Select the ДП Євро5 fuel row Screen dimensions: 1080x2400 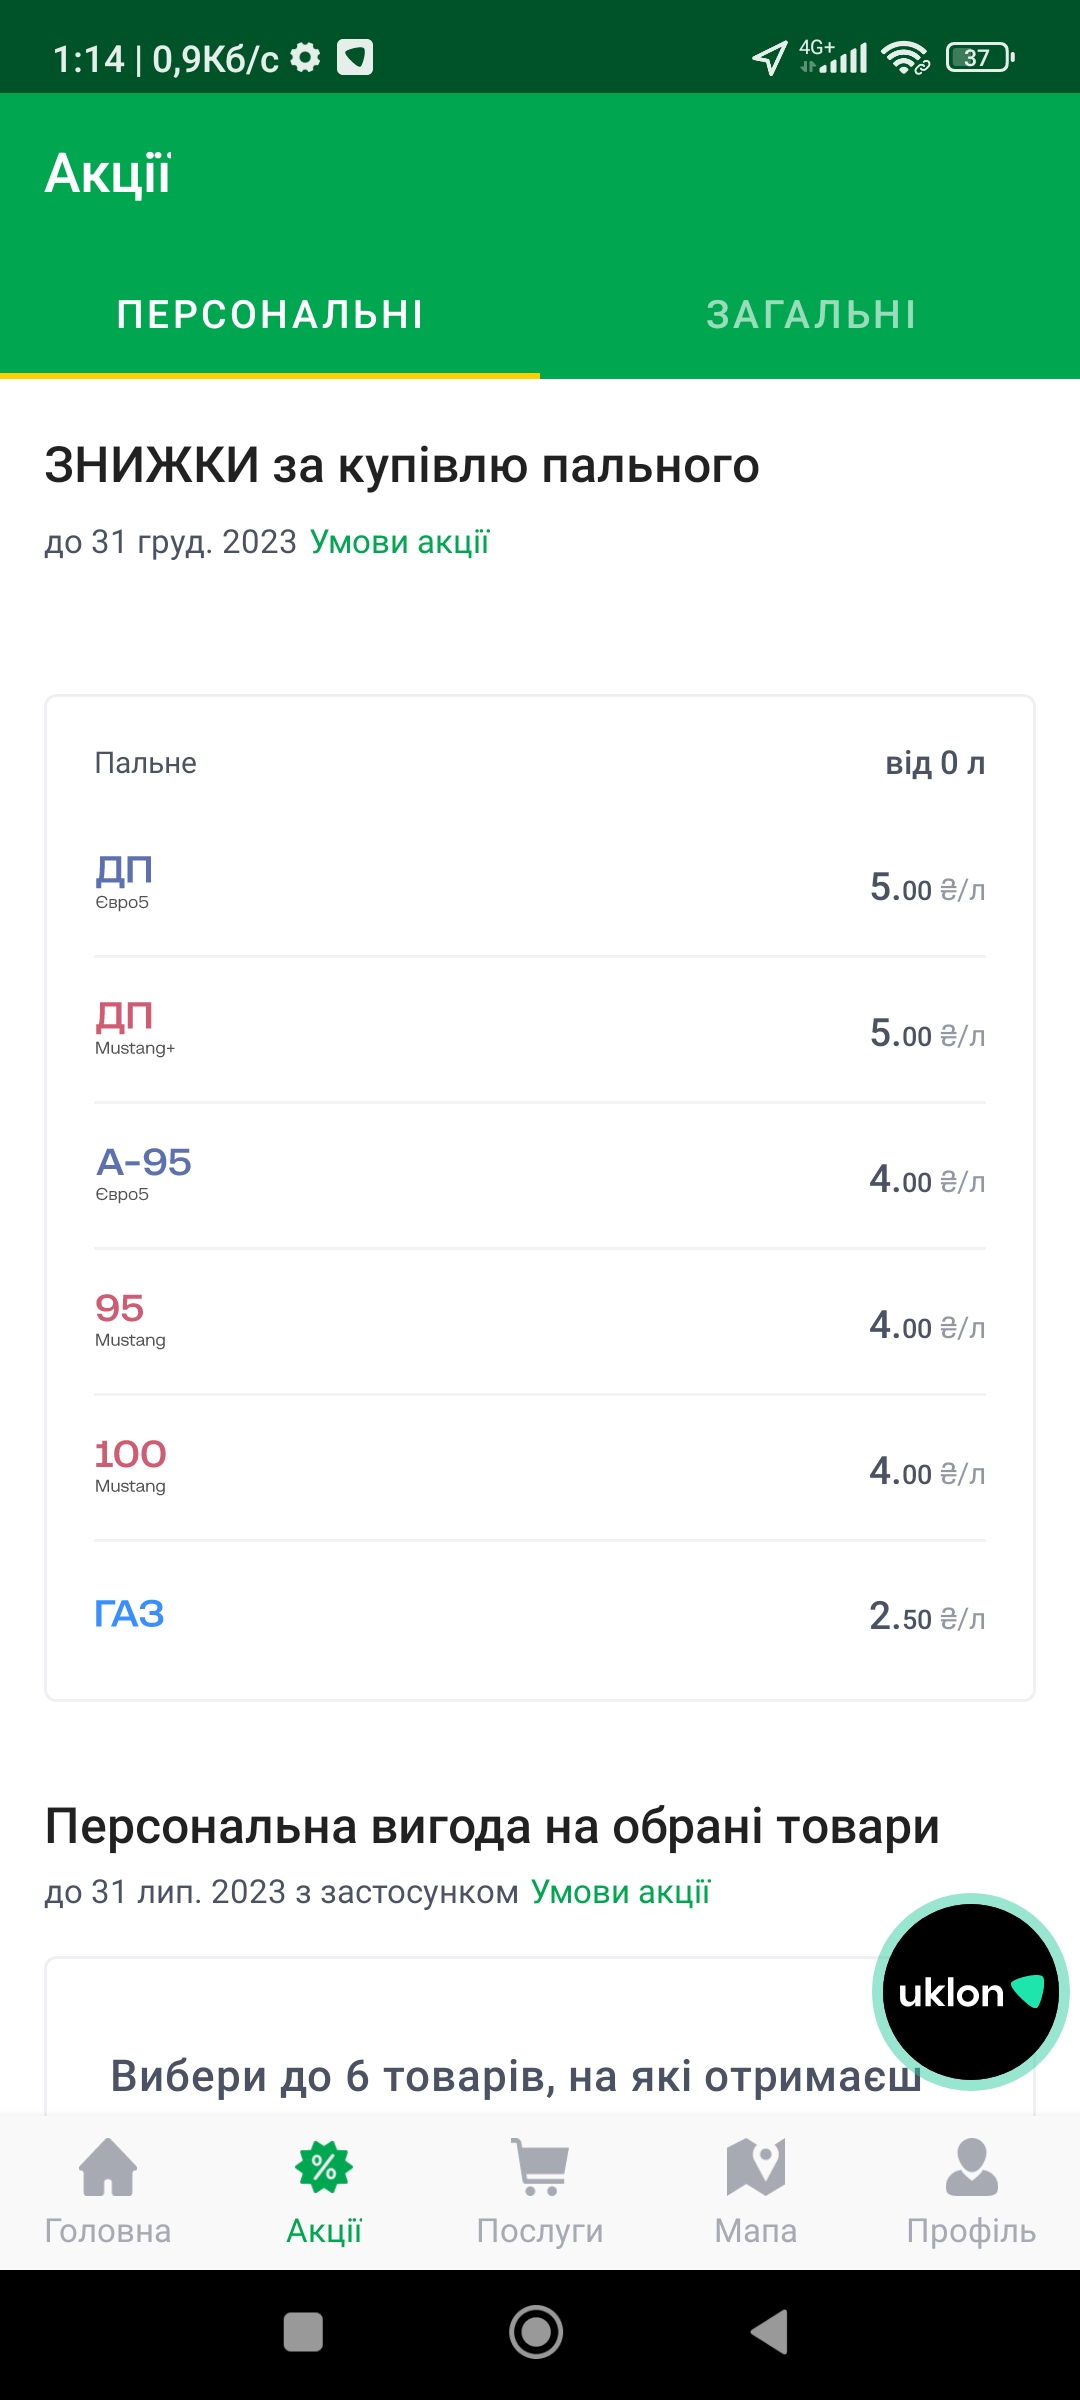tap(540, 884)
